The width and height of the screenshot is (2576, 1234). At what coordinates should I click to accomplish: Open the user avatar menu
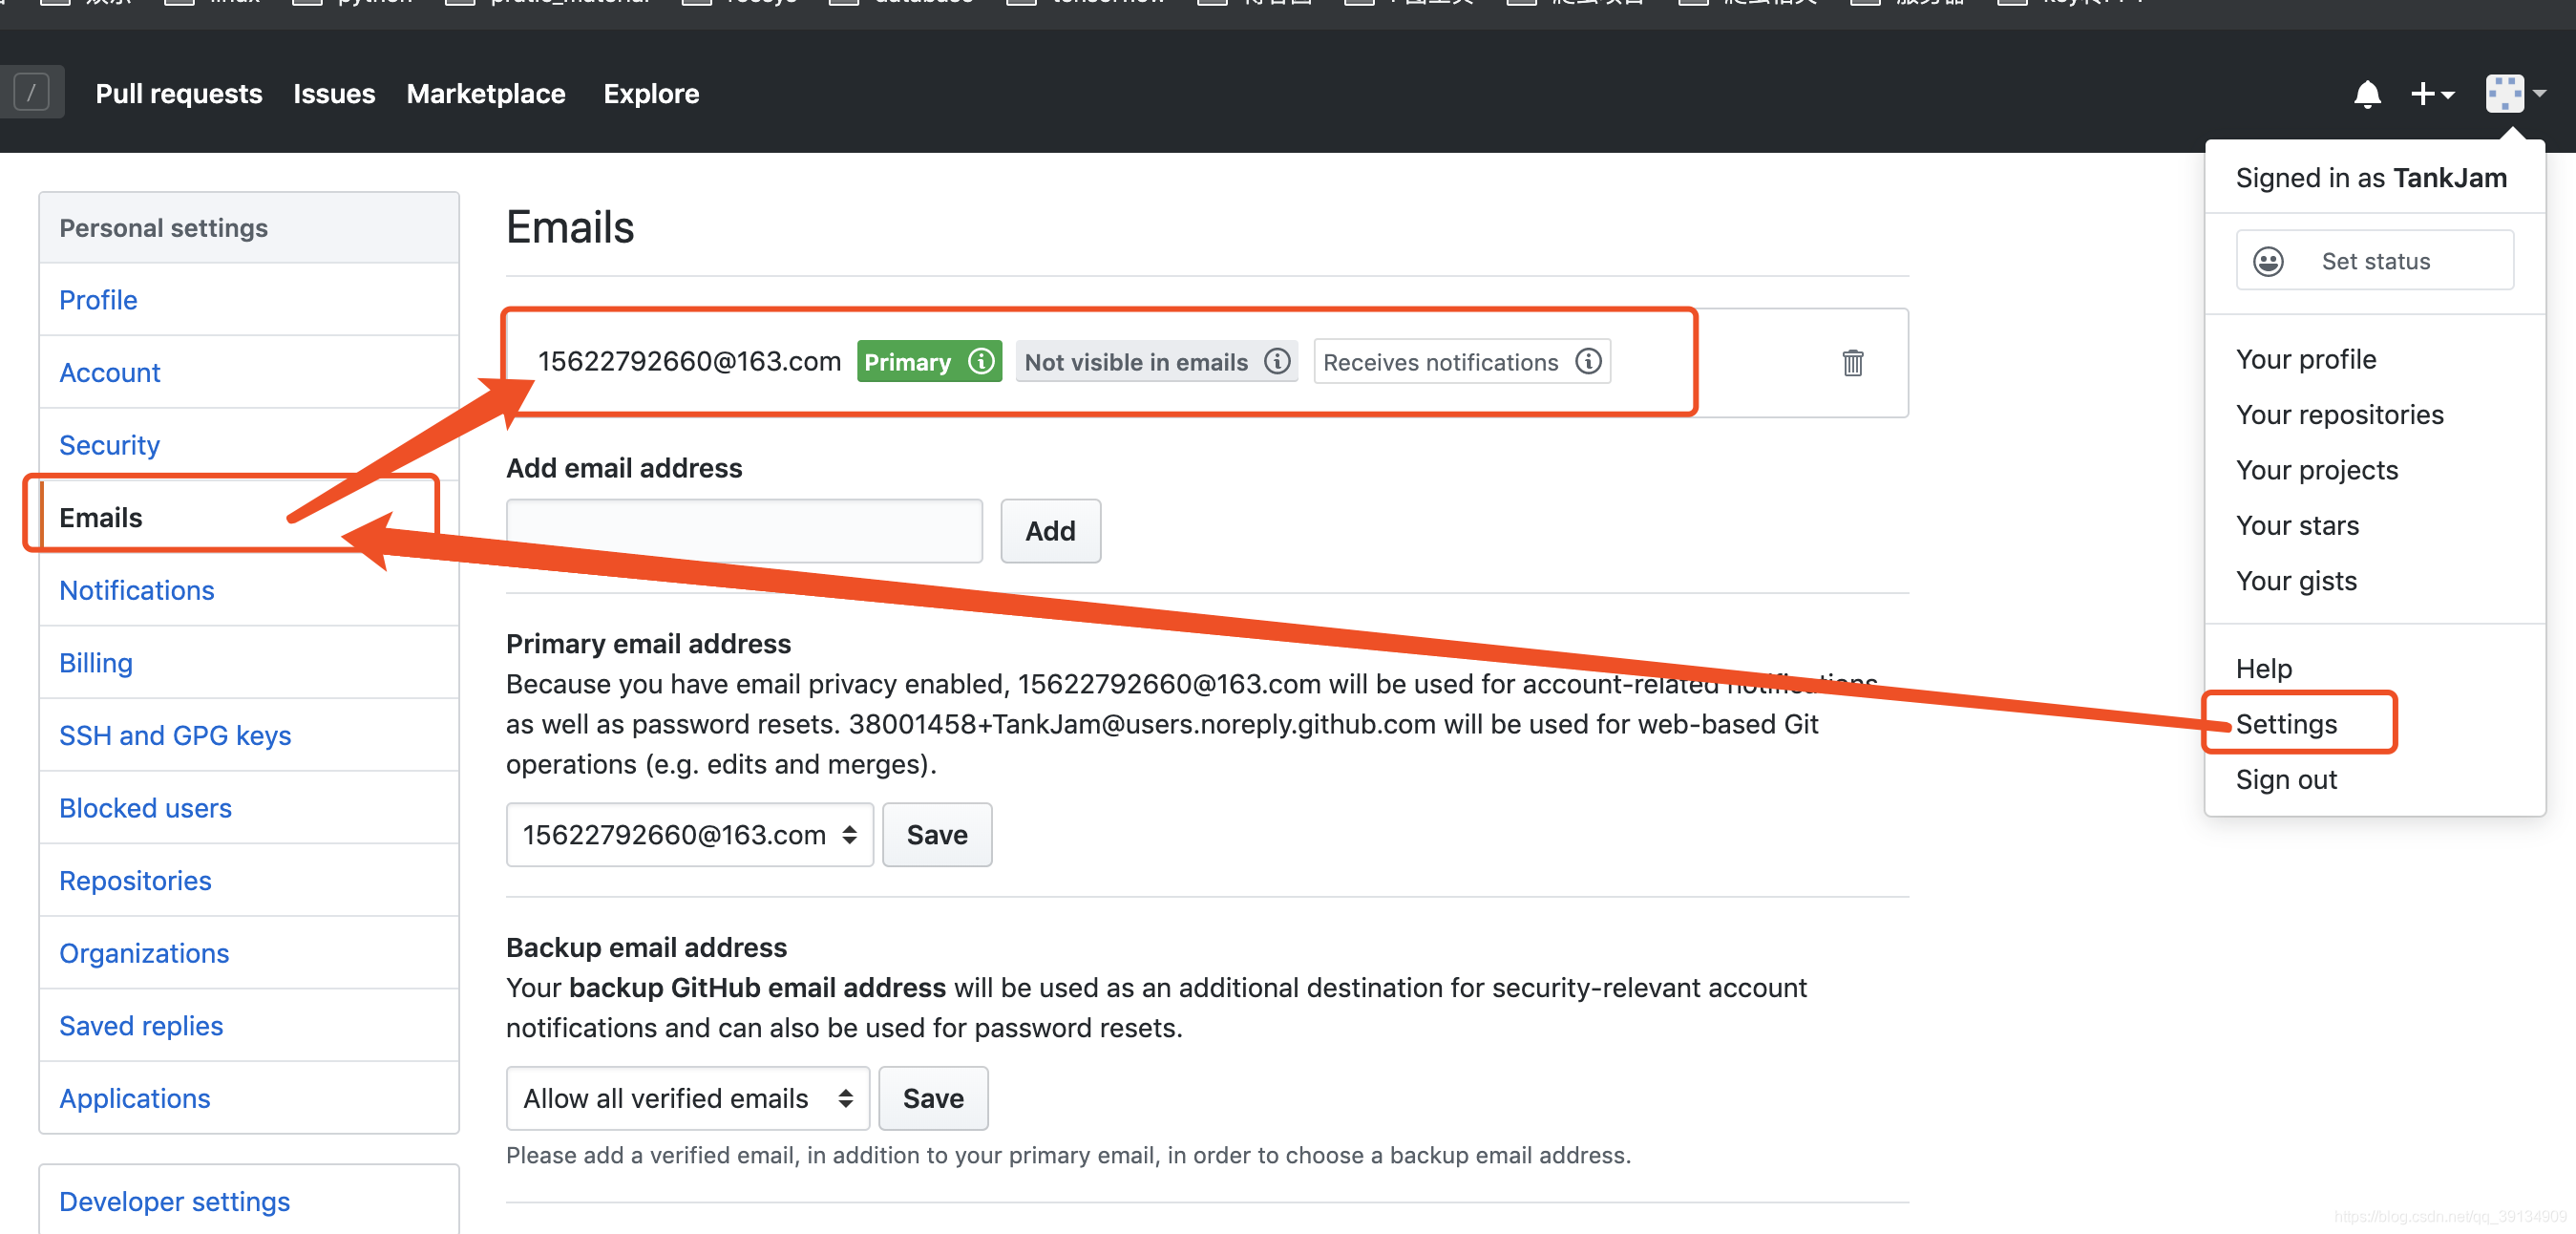pyautogui.click(x=2515, y=94)
